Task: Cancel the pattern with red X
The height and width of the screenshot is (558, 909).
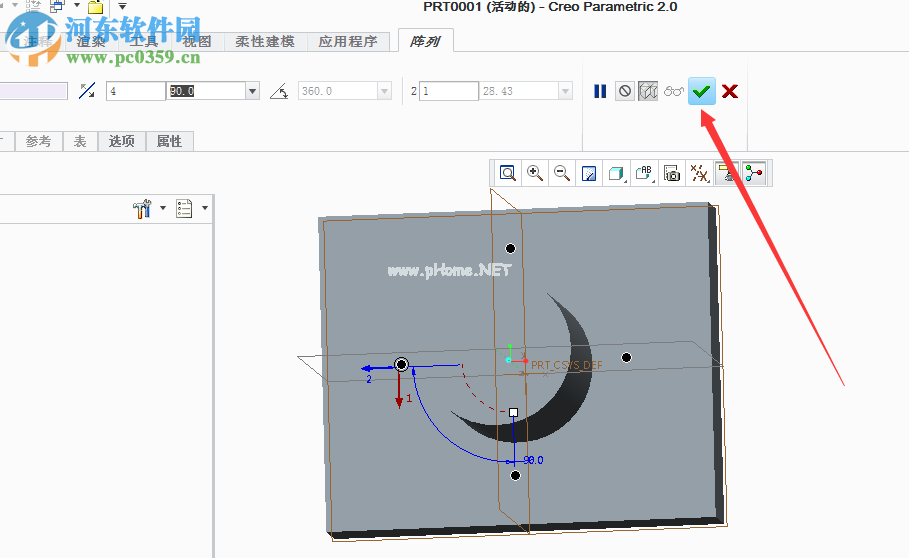Action: tap(730, 91)
